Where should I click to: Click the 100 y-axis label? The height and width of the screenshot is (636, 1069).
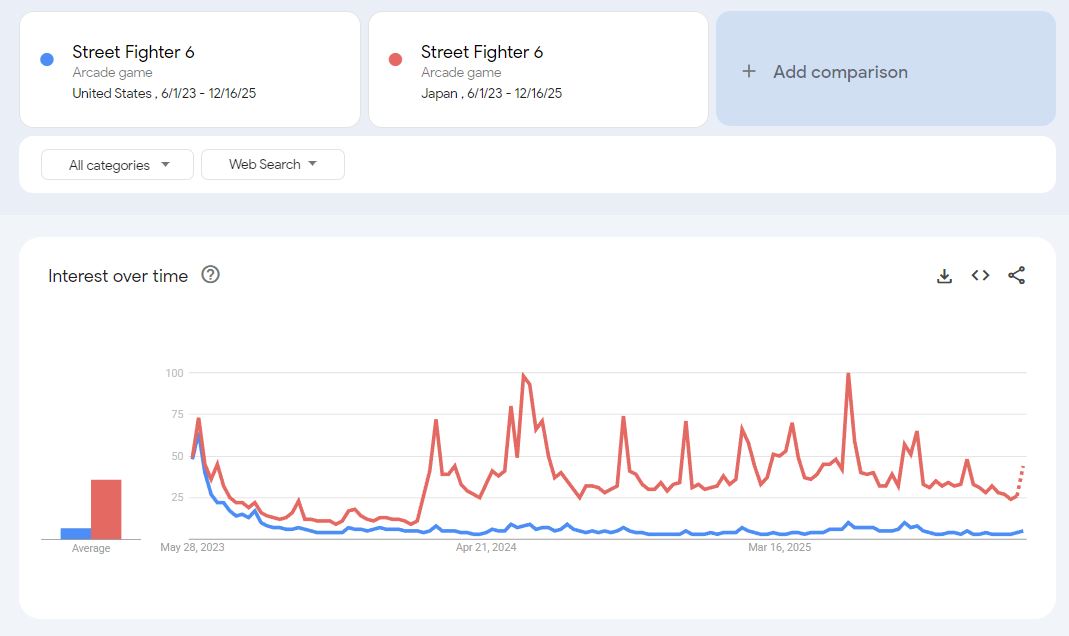[x=175, y=373]
